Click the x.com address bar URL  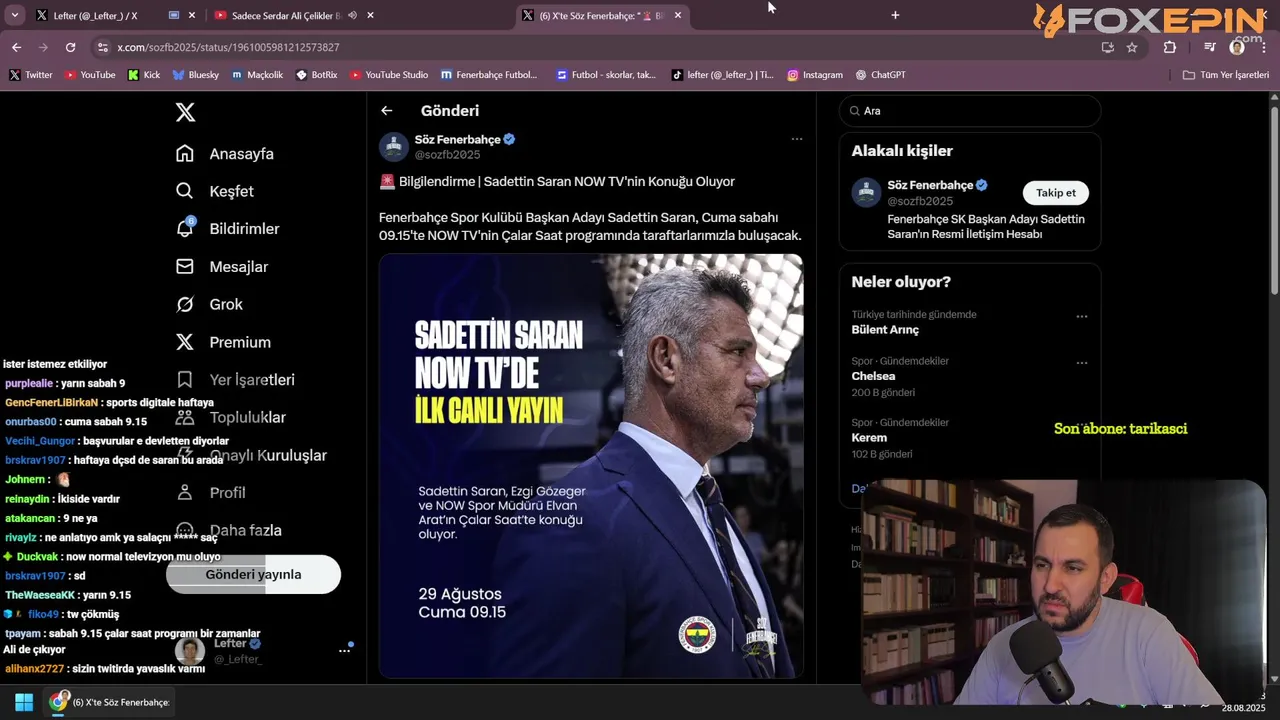coord(228,47)
